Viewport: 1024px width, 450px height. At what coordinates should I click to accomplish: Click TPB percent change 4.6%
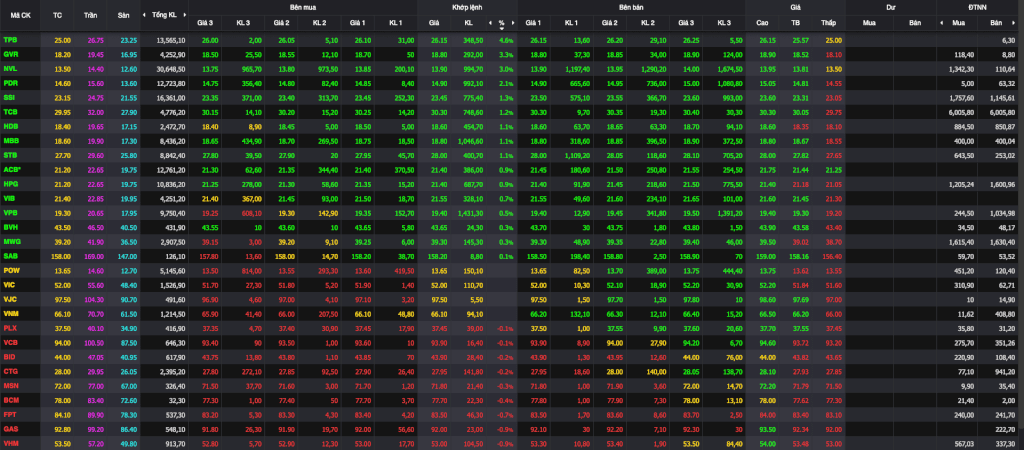[506, 40]
